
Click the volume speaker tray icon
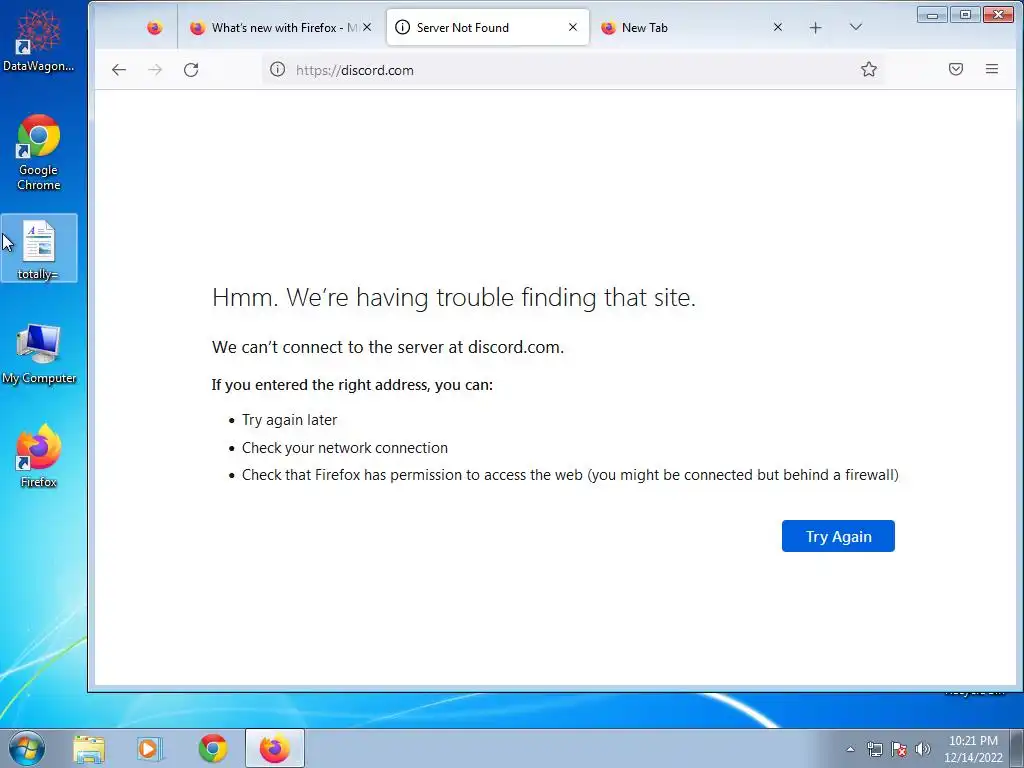[923, 749]
